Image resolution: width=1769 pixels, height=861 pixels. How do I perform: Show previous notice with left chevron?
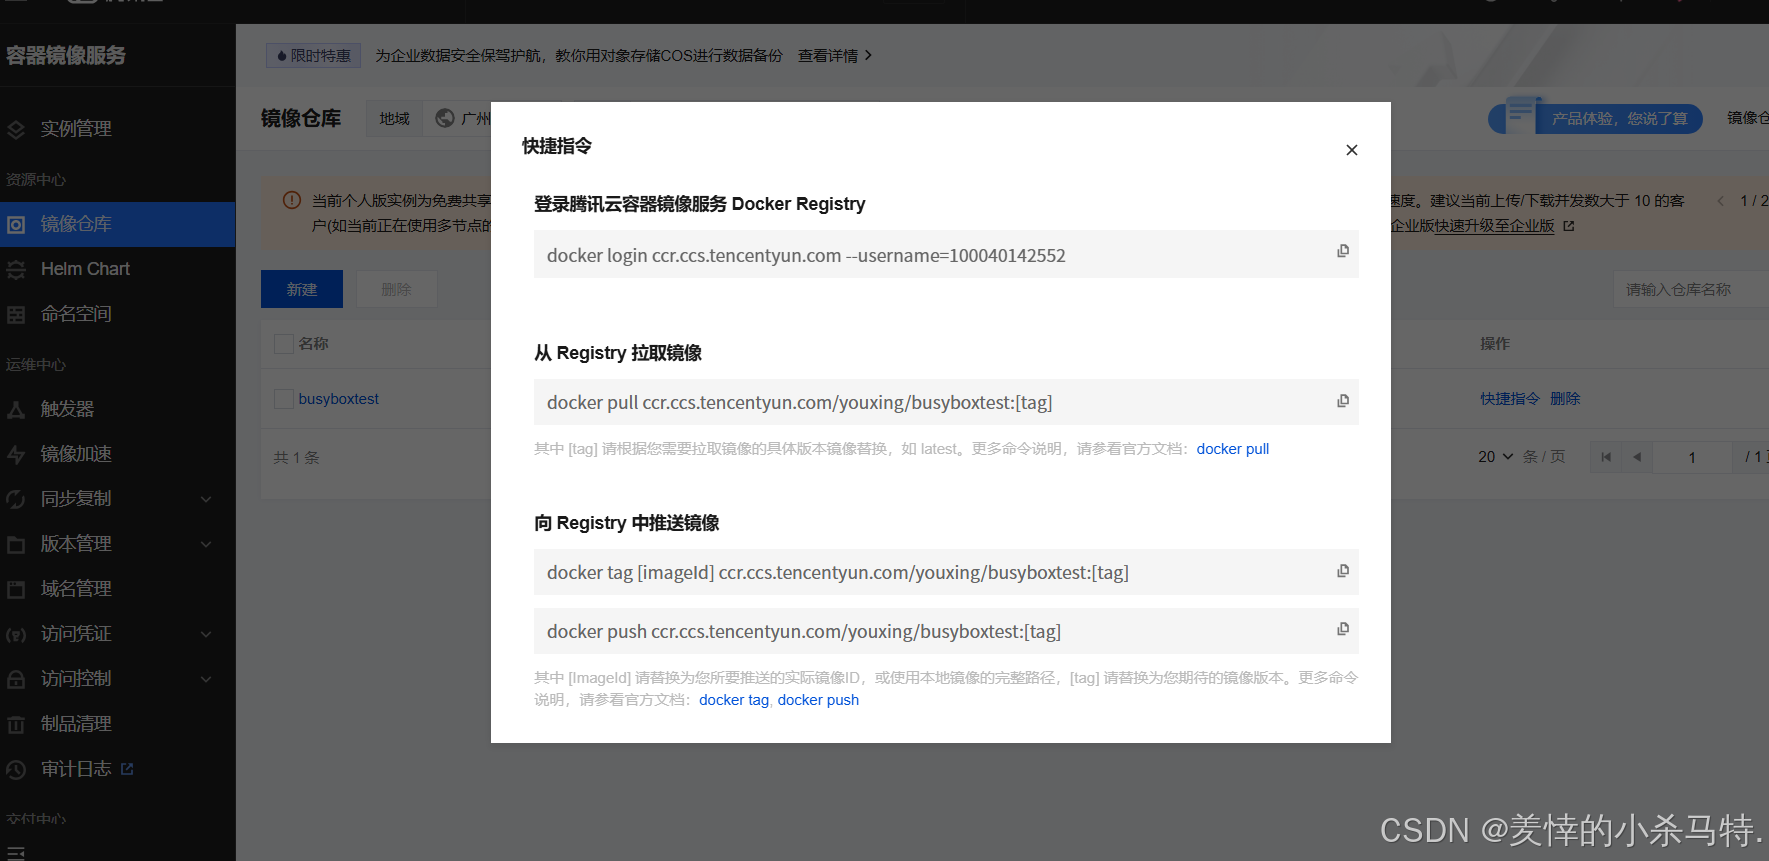(x=1721, y=201)
